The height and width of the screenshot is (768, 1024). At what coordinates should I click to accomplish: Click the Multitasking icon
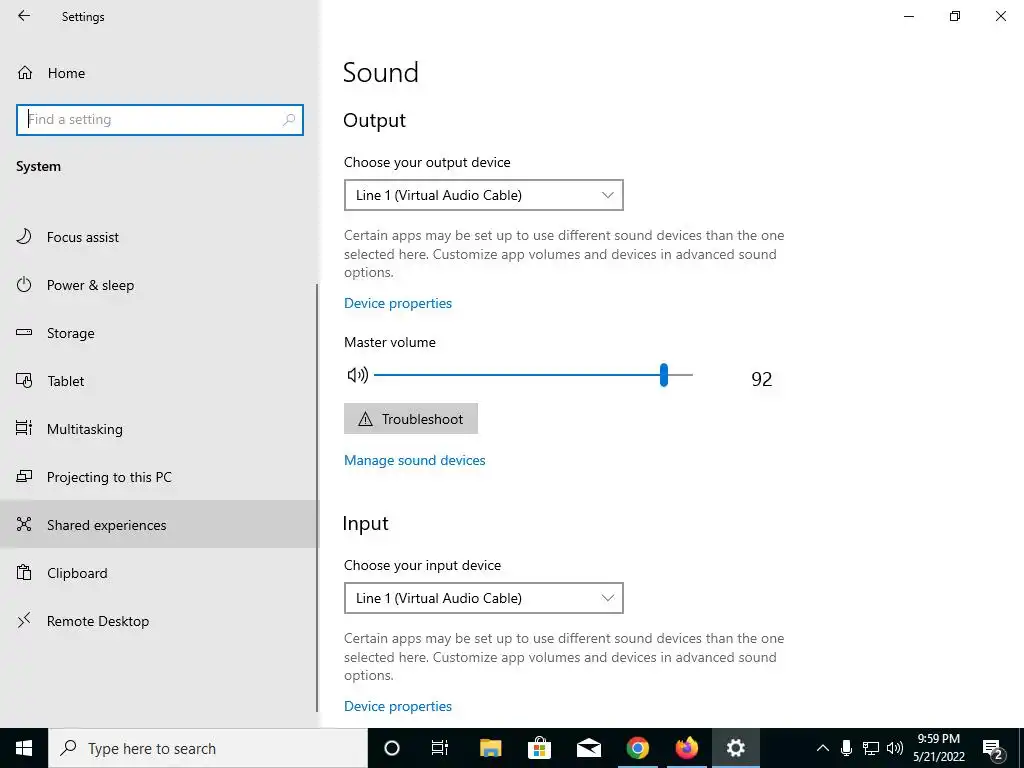[24, 428]
